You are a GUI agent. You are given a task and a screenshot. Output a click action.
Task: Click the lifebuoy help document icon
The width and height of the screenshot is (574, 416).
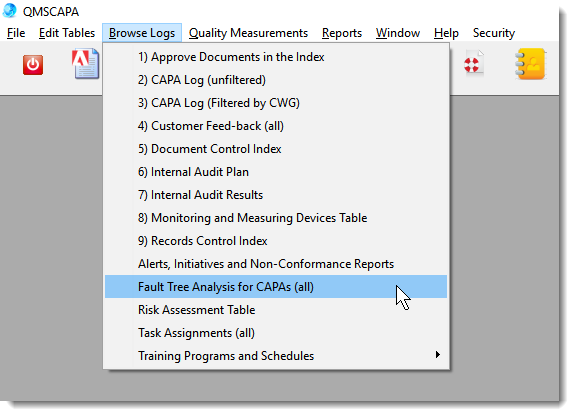click(474, 64)
